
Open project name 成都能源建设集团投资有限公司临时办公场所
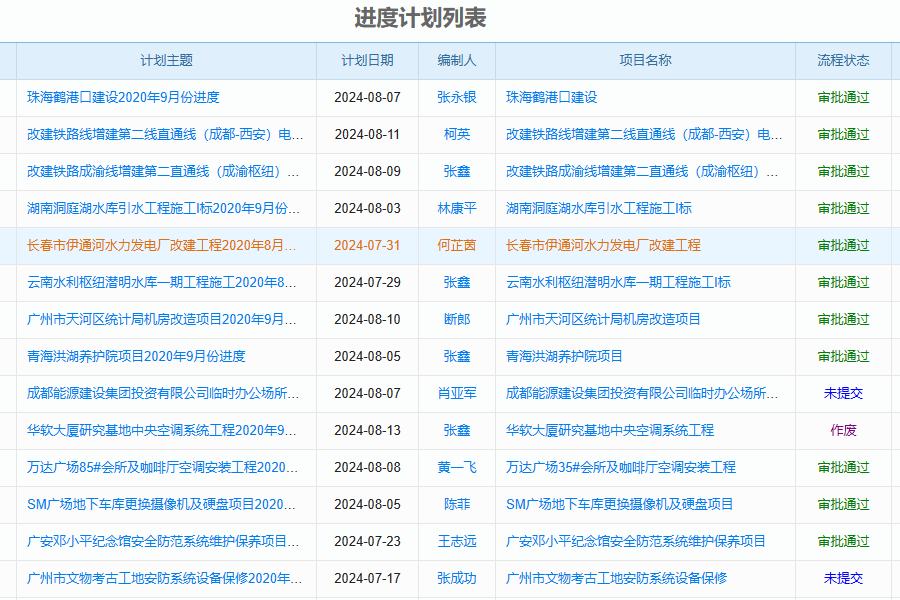(642, 393)
